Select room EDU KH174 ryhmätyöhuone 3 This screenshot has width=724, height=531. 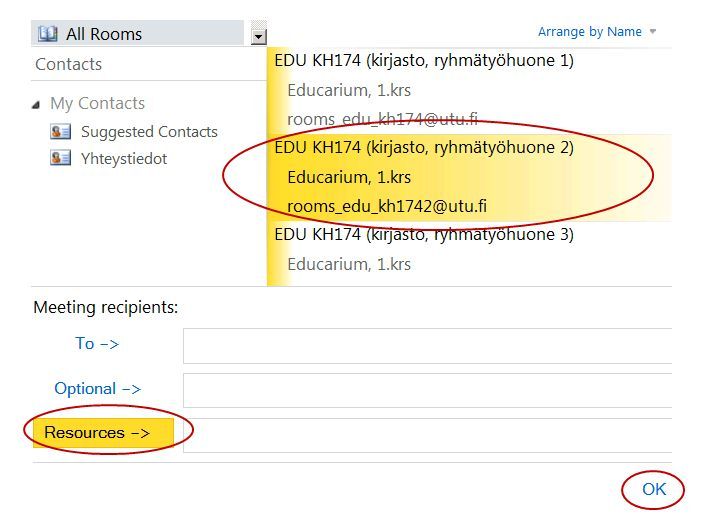point(424,235)
